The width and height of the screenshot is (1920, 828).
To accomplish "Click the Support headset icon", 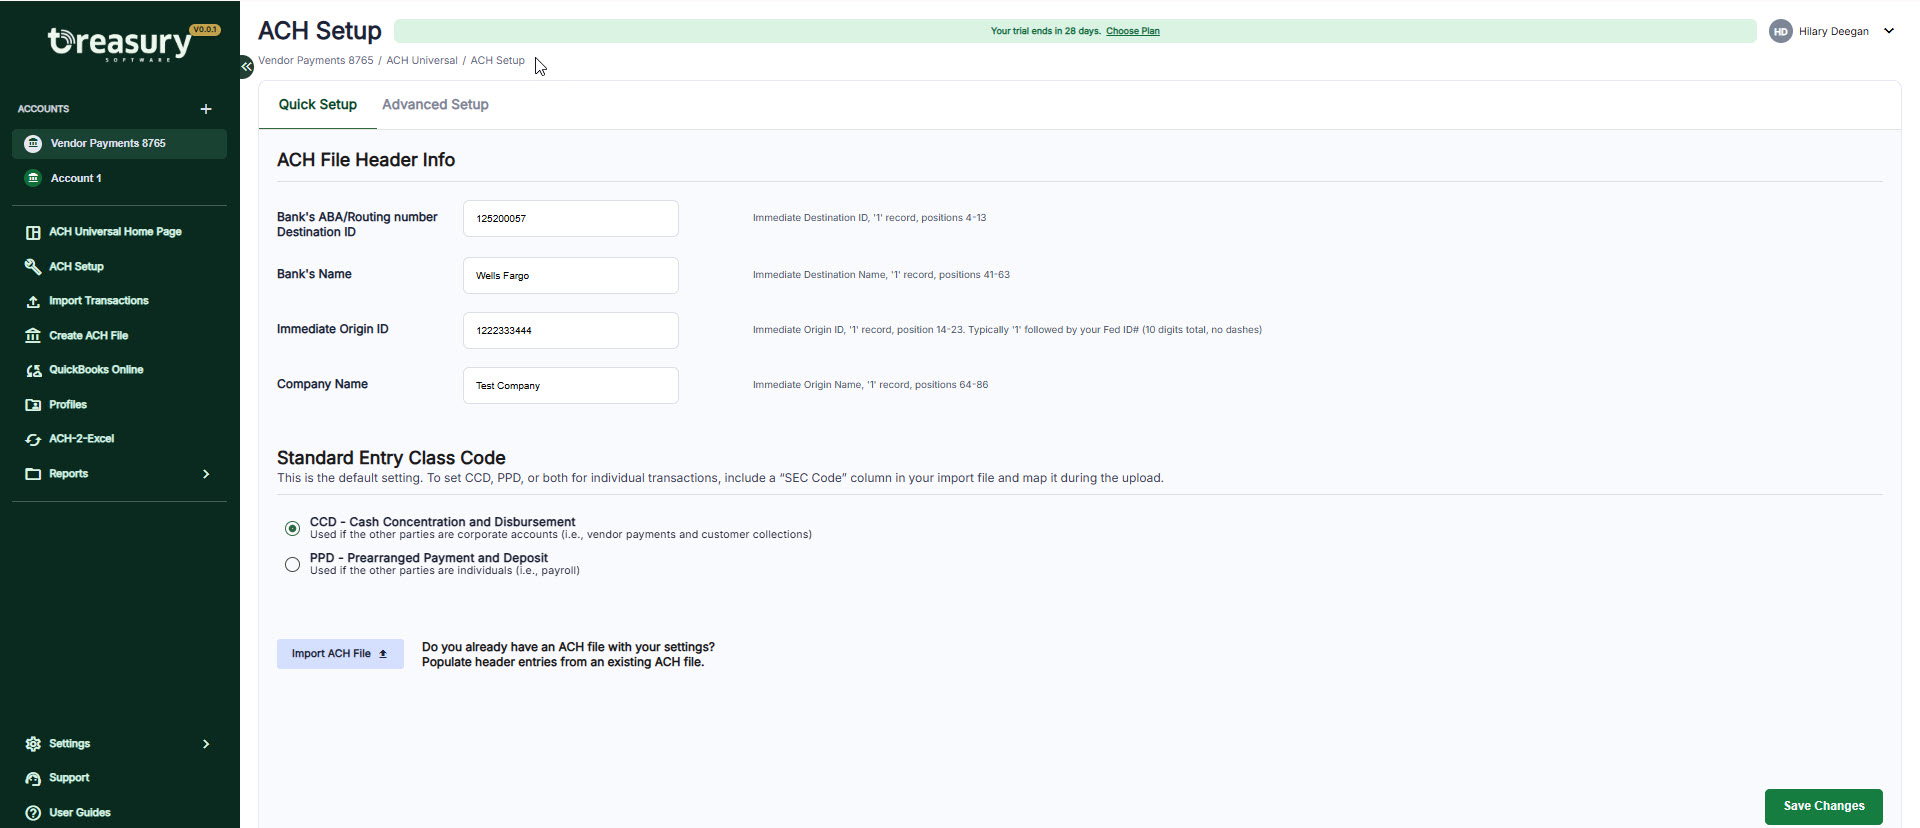I will (x=33, y=778).
